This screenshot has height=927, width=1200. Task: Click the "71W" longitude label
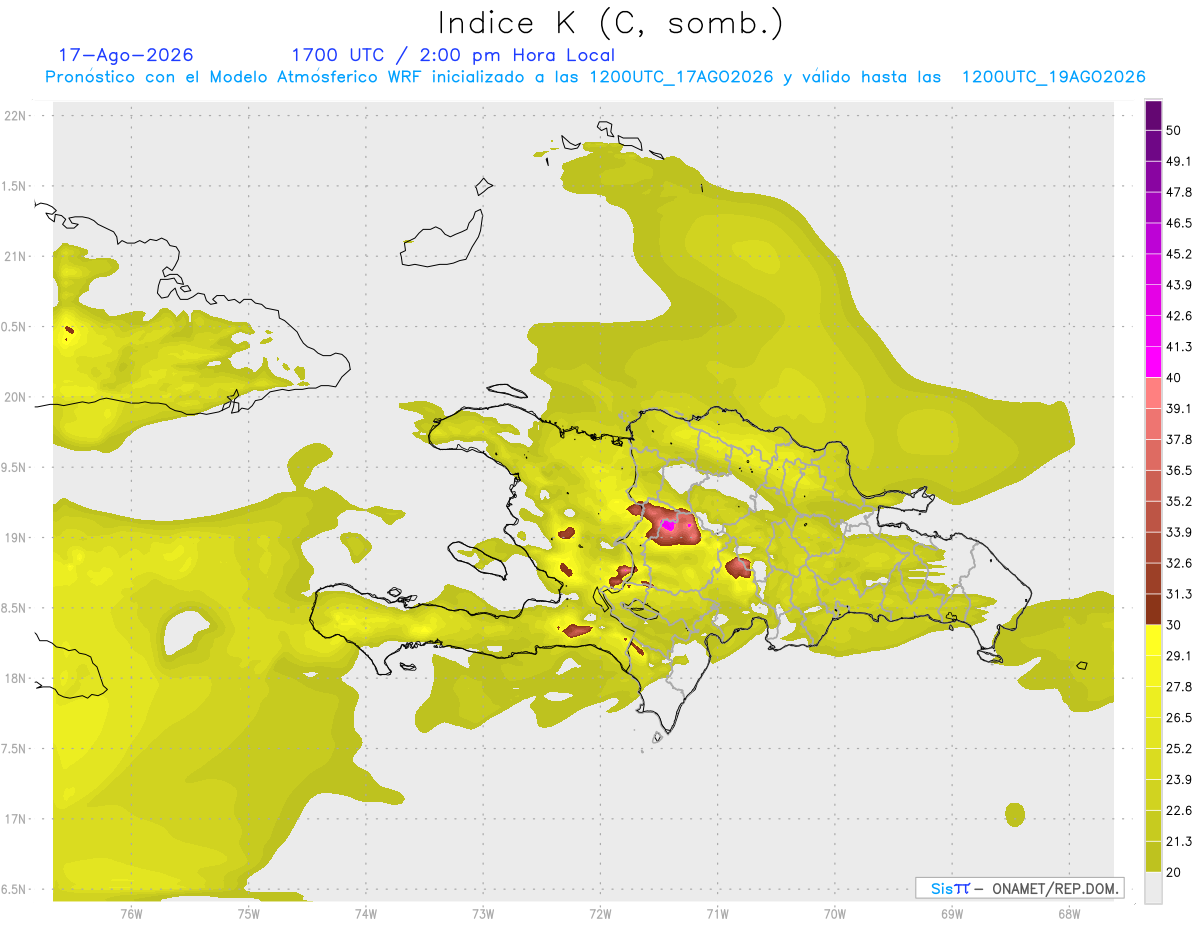(717, 912)
